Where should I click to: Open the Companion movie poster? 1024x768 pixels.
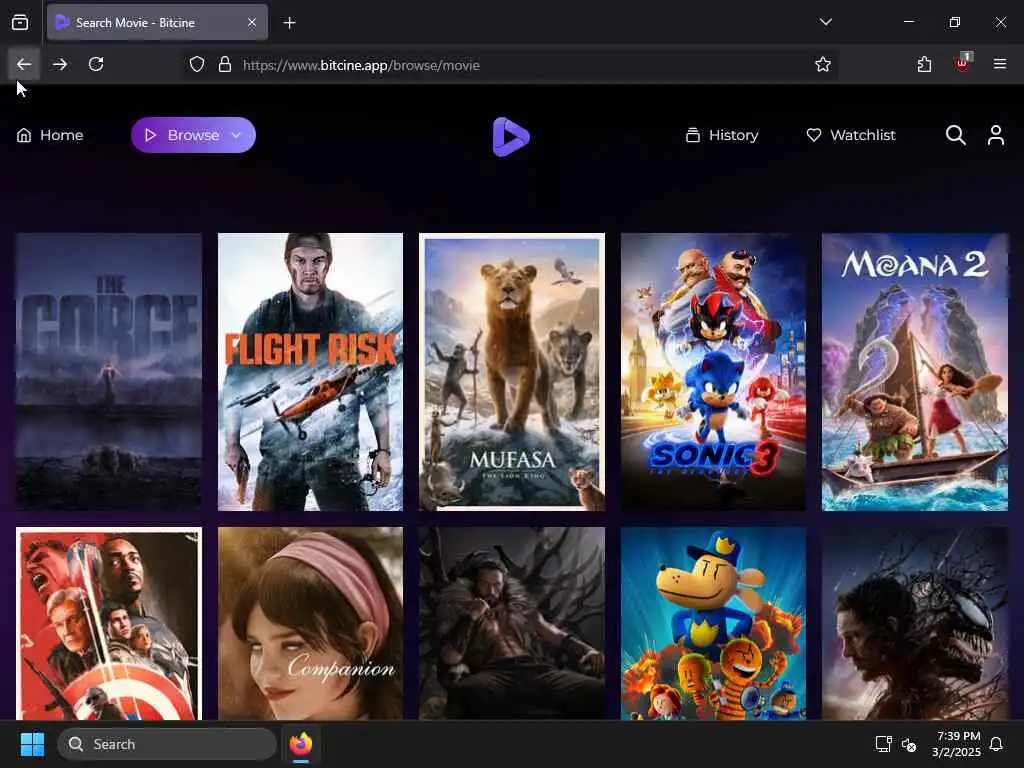[310, 624]
